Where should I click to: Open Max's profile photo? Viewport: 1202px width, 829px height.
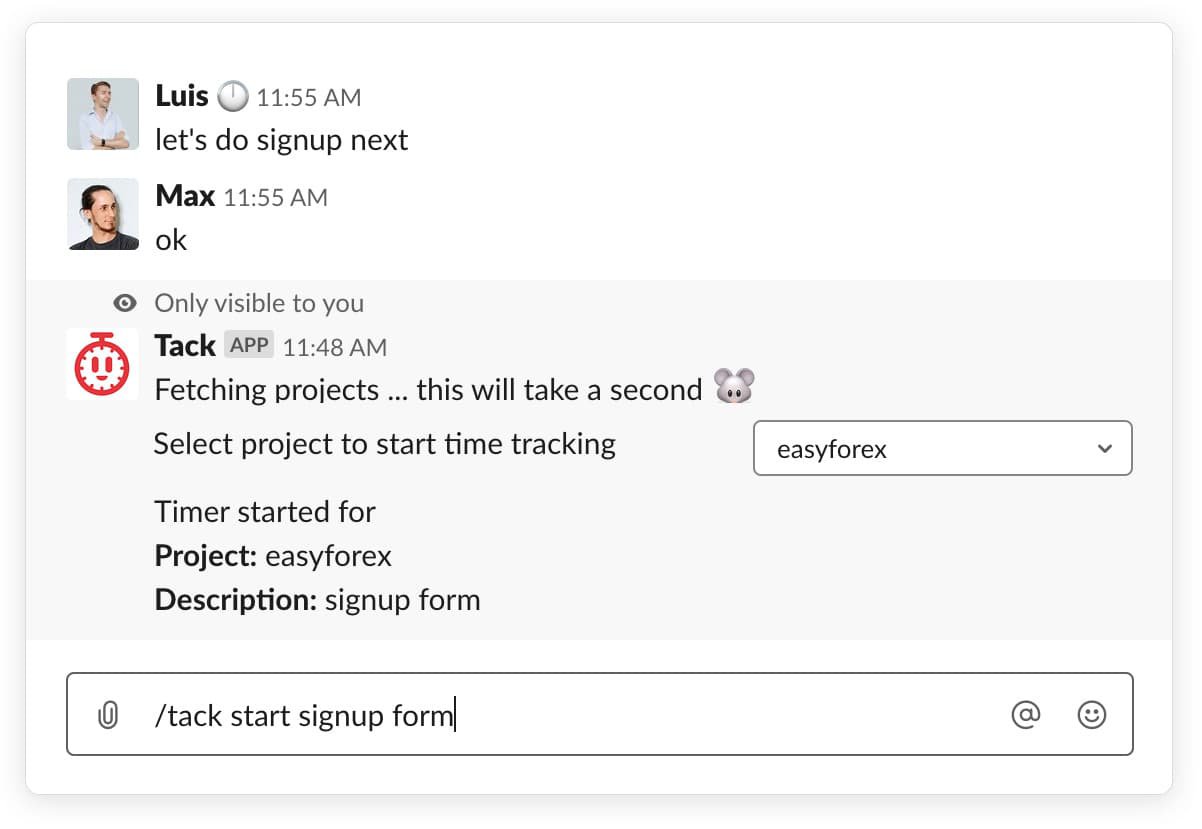click(103, 214)
